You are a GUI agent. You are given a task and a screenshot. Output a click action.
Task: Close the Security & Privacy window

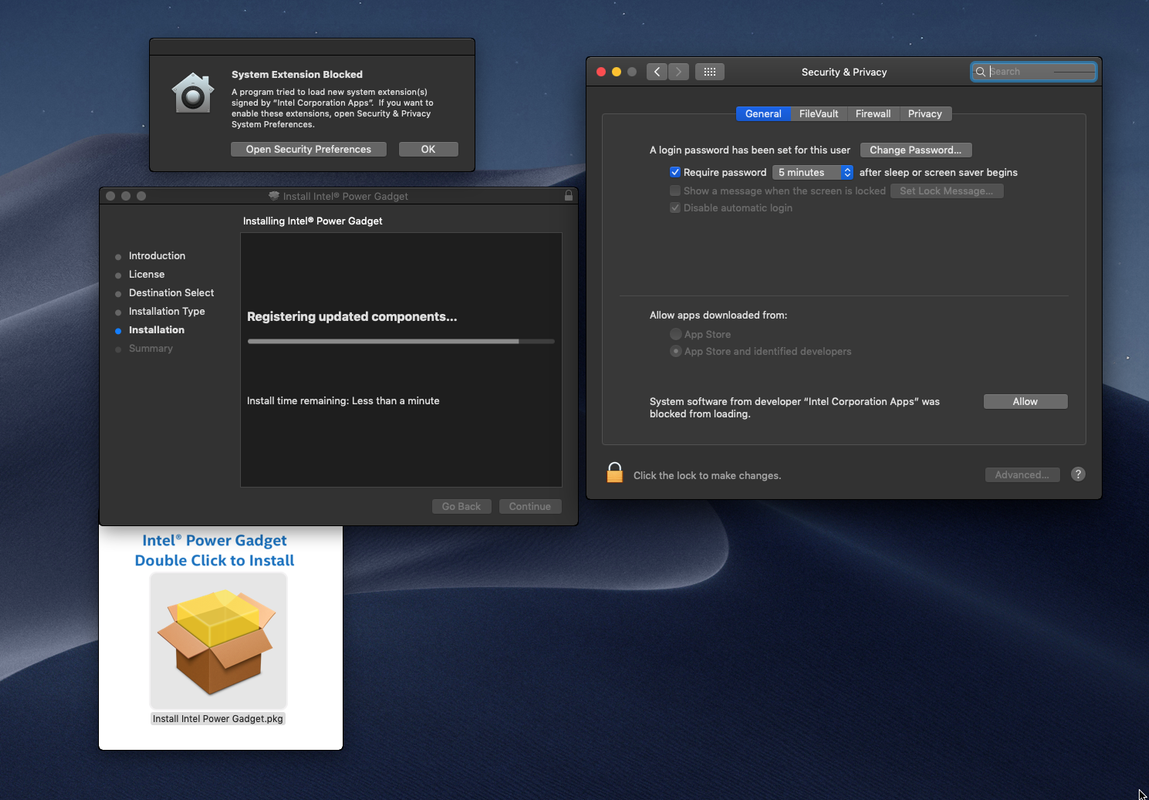coord(601,72)
